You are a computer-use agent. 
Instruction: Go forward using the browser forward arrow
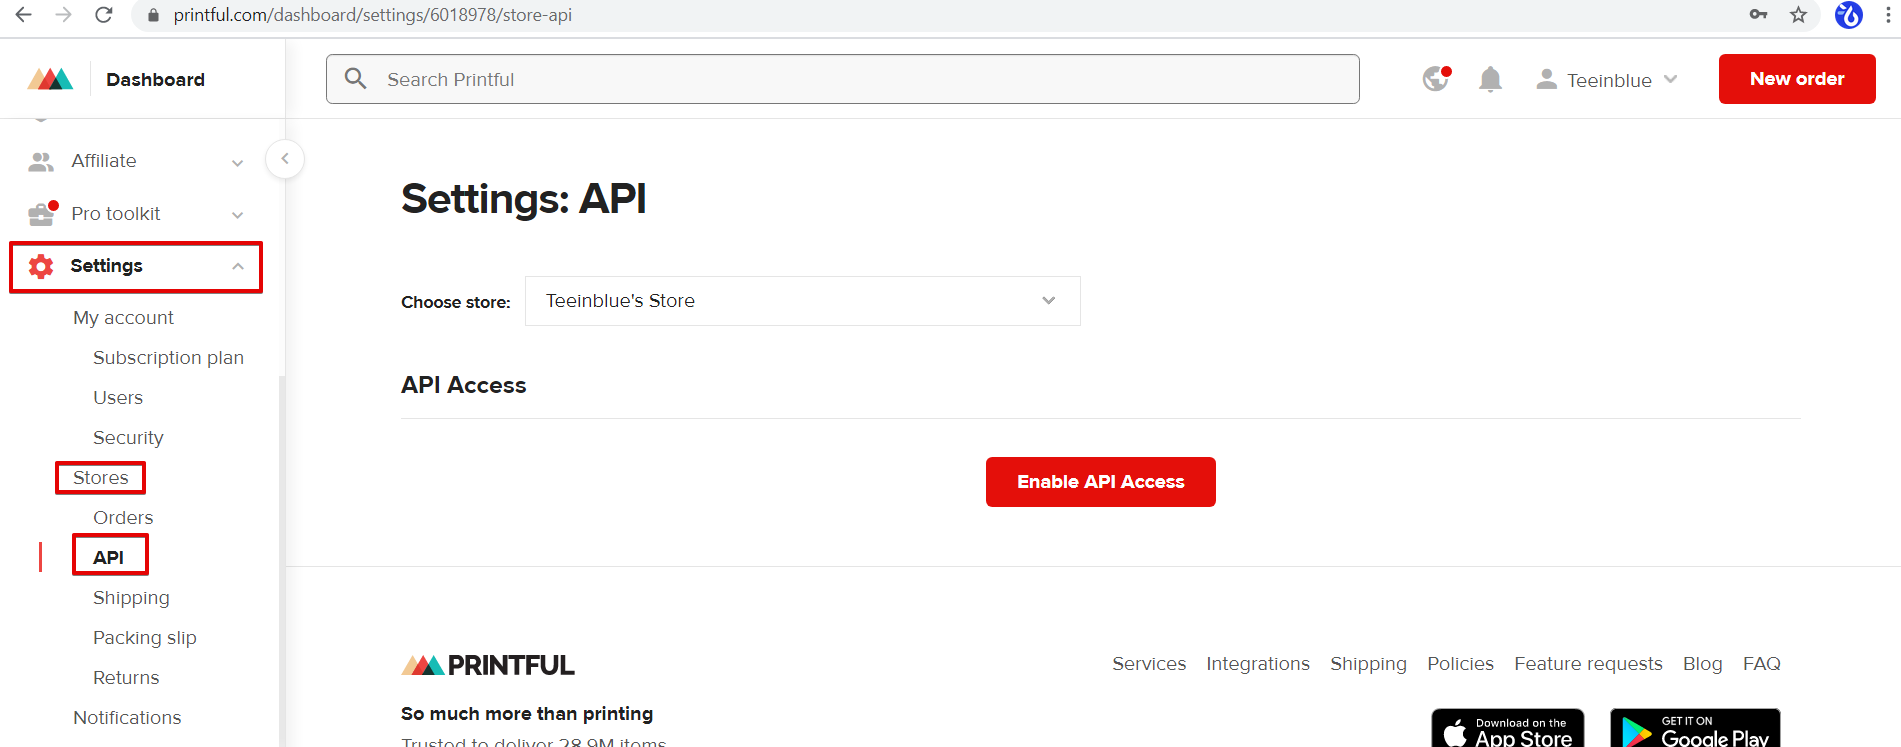tap(64, 15)
